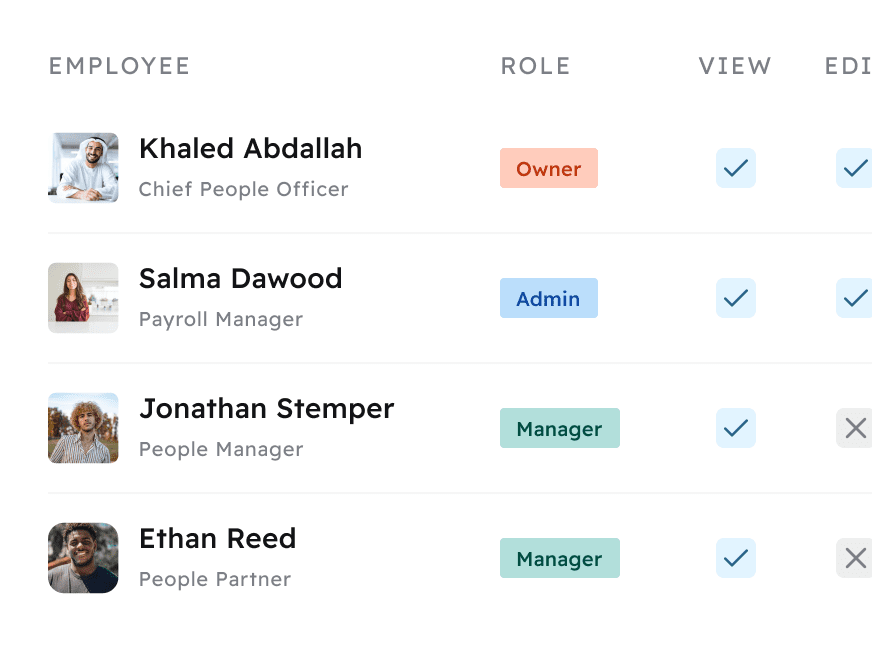This screenshot has width=872, height=646.
Task: Uncheck Salma Dawood's View permission
Action: tap(735, 298)
